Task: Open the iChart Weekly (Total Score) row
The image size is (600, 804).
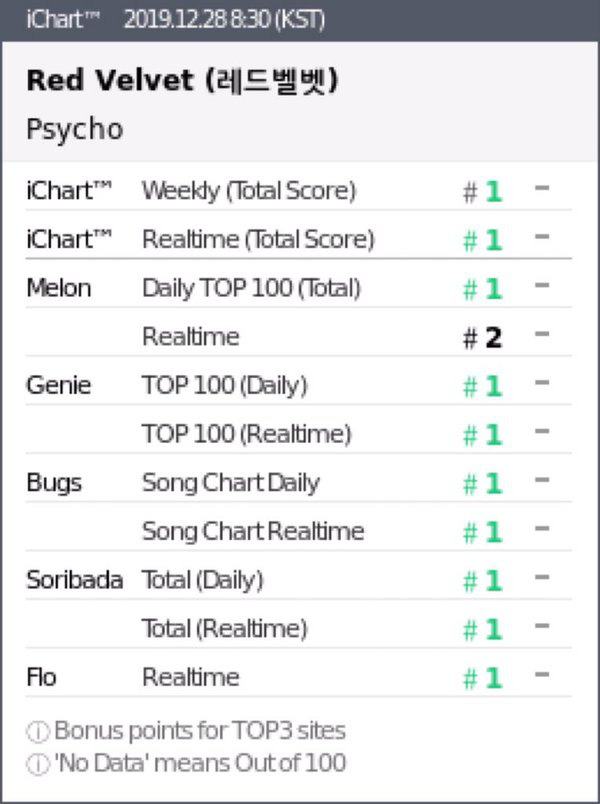Action: click(x=298, y=191)
